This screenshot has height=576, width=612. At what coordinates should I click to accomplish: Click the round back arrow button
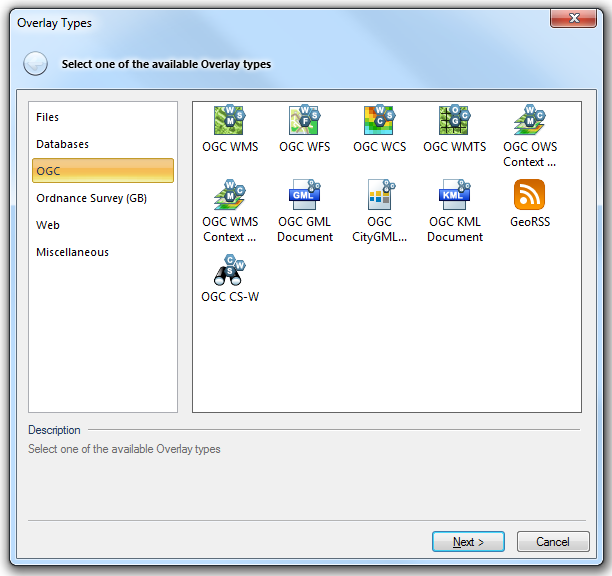click(36, 64)
